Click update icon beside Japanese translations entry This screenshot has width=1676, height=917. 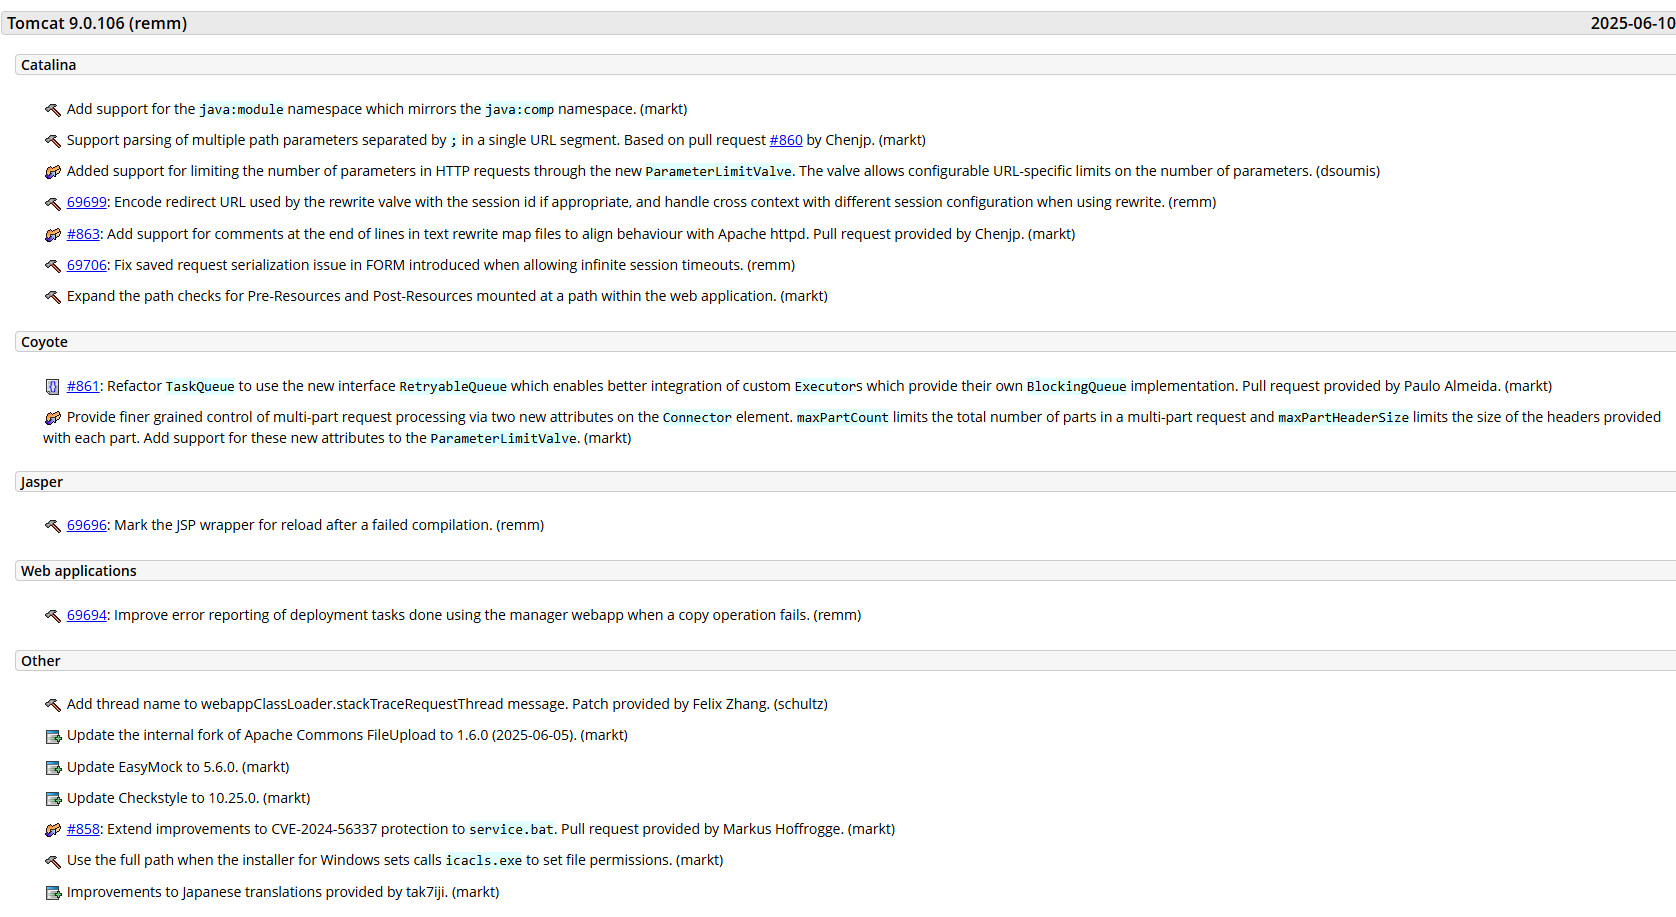click(53, 893)
